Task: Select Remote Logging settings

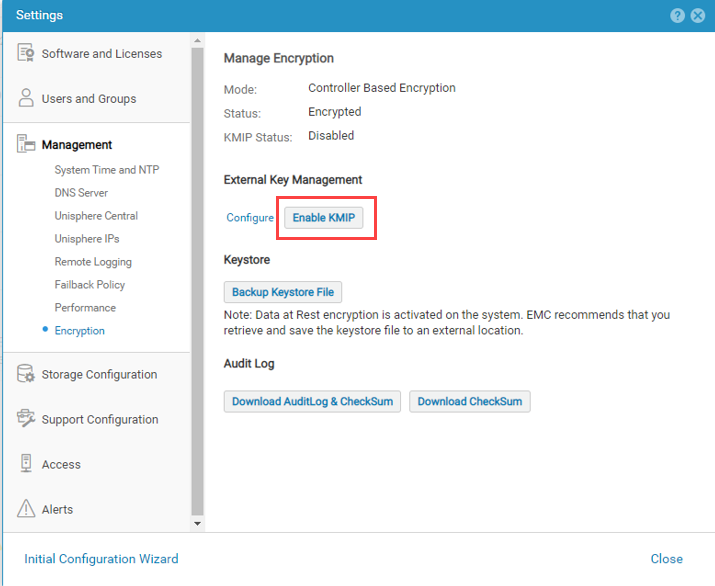Action: [x=93, y=262]
